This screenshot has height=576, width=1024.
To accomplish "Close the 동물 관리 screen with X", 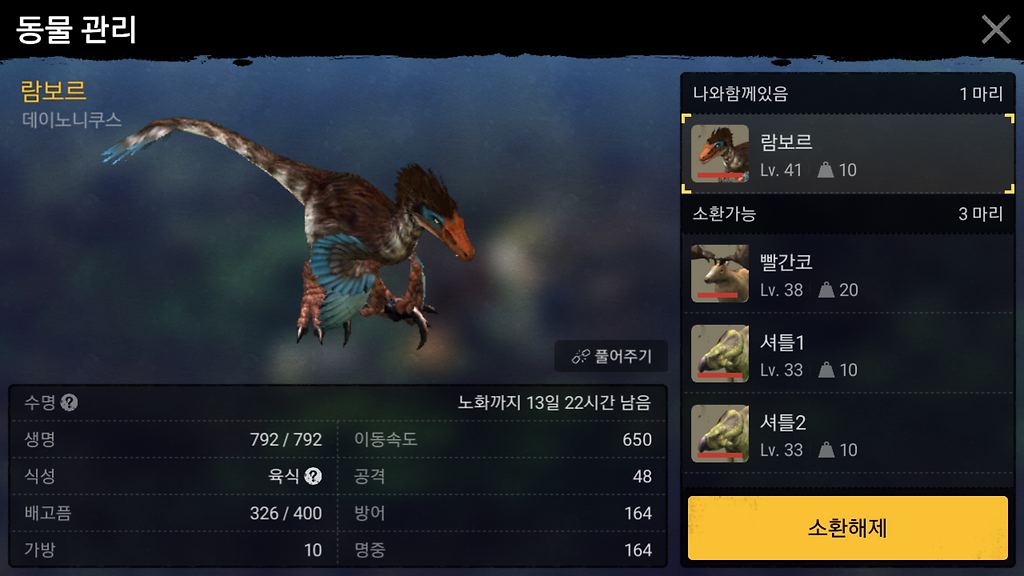I will click(996, 29).
